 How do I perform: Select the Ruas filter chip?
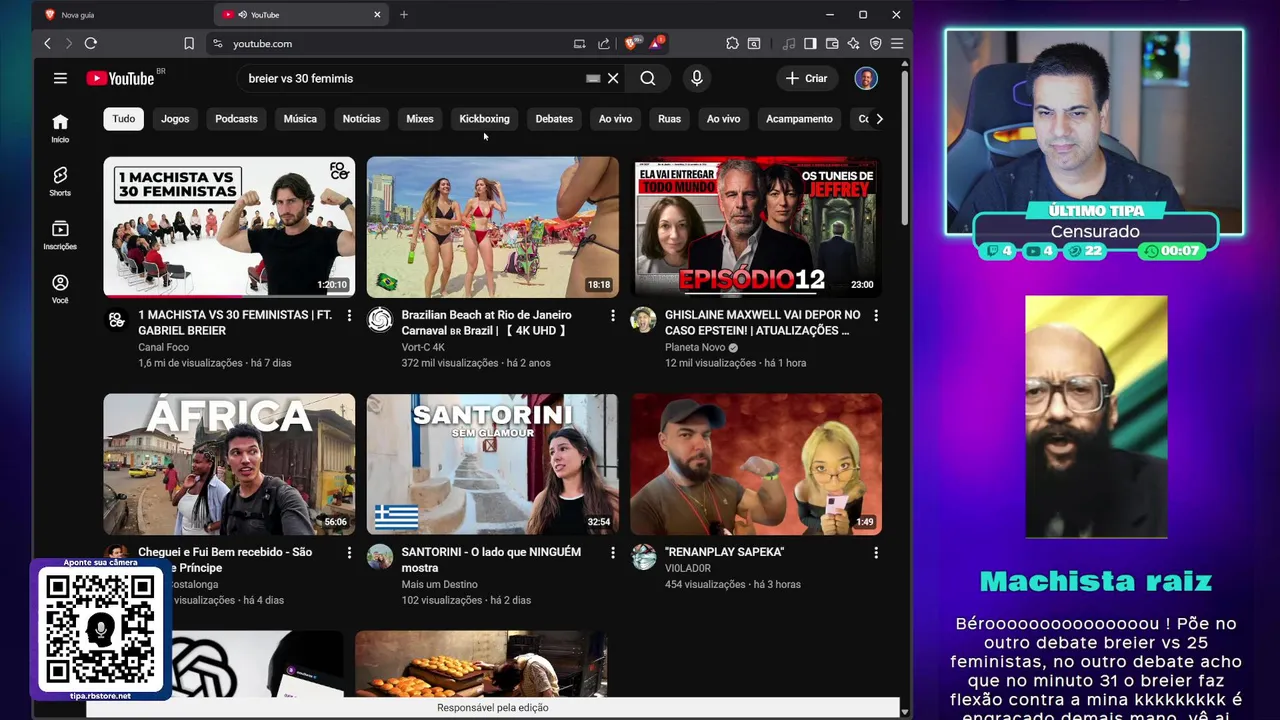[x=669, y=118]
